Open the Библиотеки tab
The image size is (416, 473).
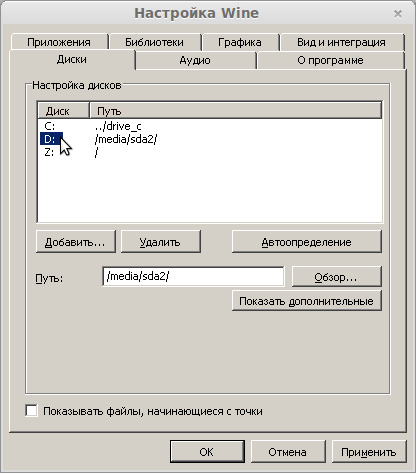click(x=155, y=42)
